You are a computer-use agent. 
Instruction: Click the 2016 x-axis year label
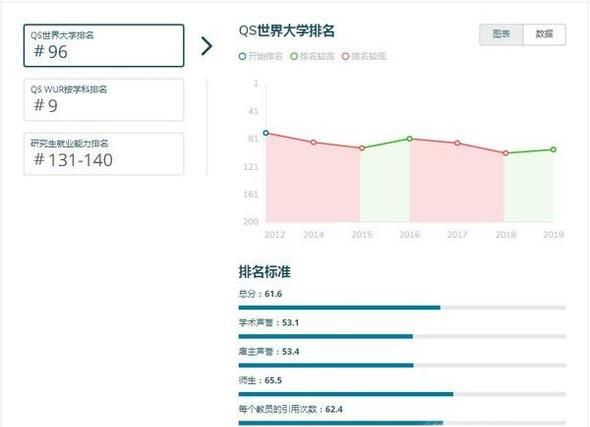[410, 235]
